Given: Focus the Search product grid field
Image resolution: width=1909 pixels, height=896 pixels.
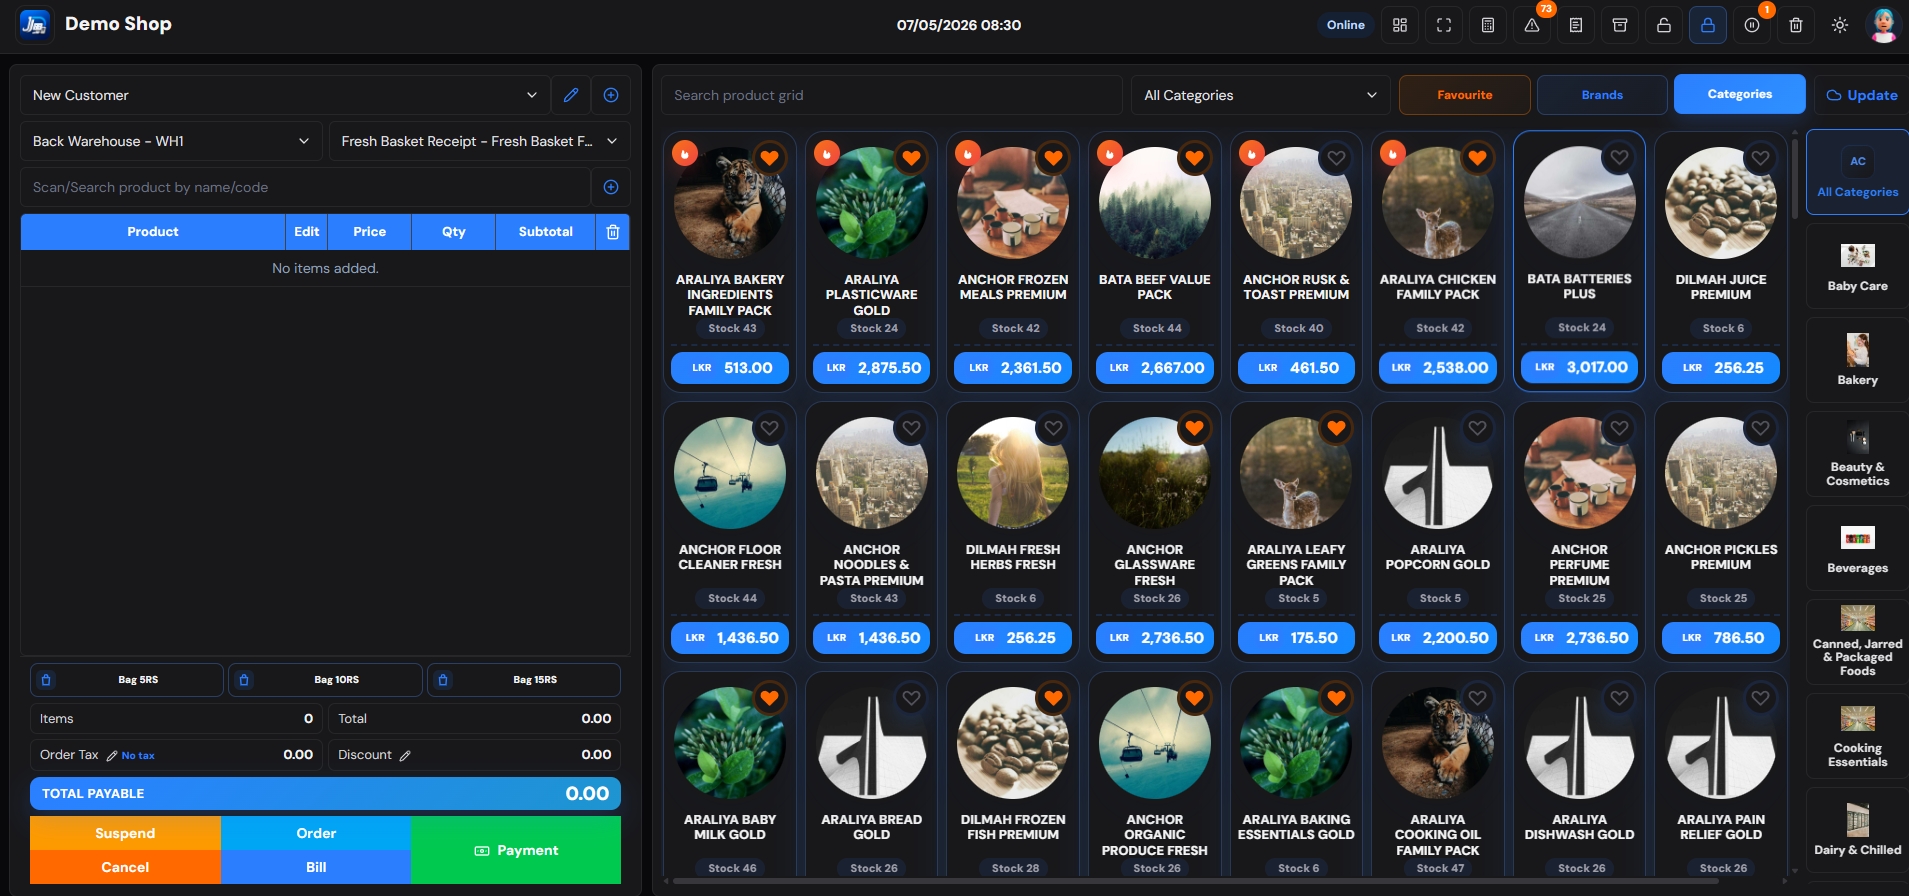Looking at the screenshot, I should pos(892,95).
